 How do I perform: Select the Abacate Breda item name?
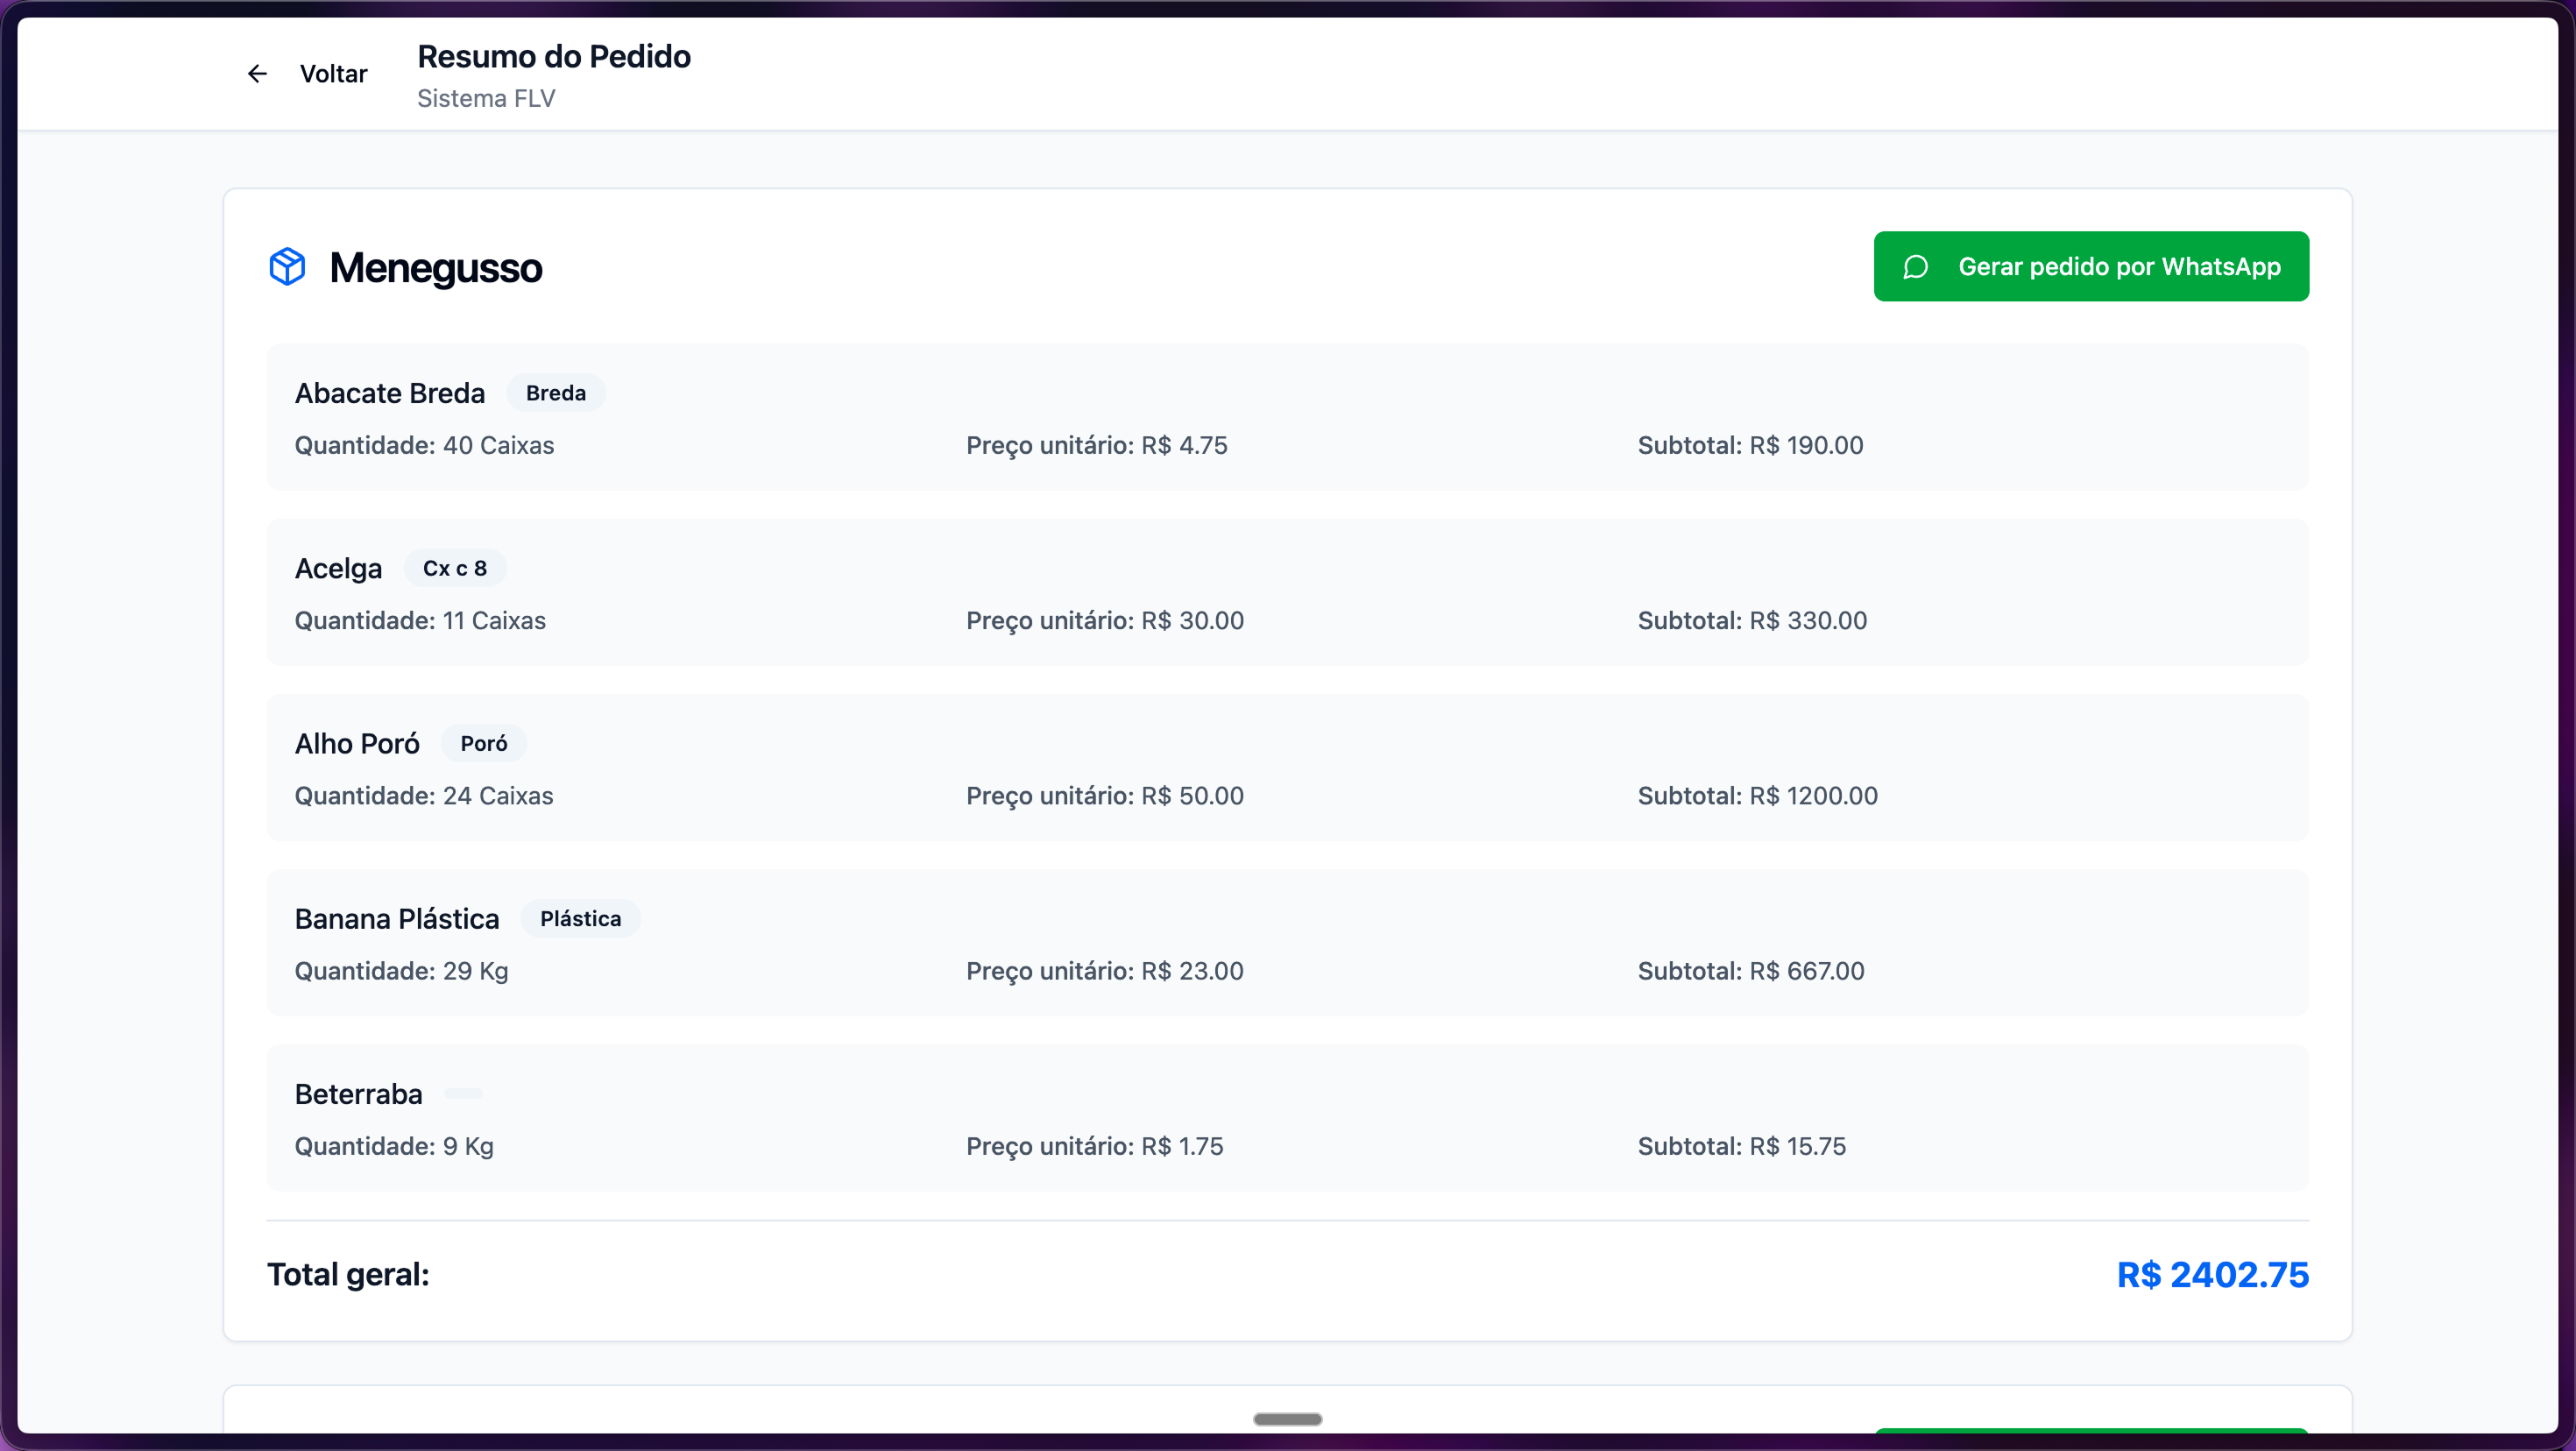click(x=389, y=393)
